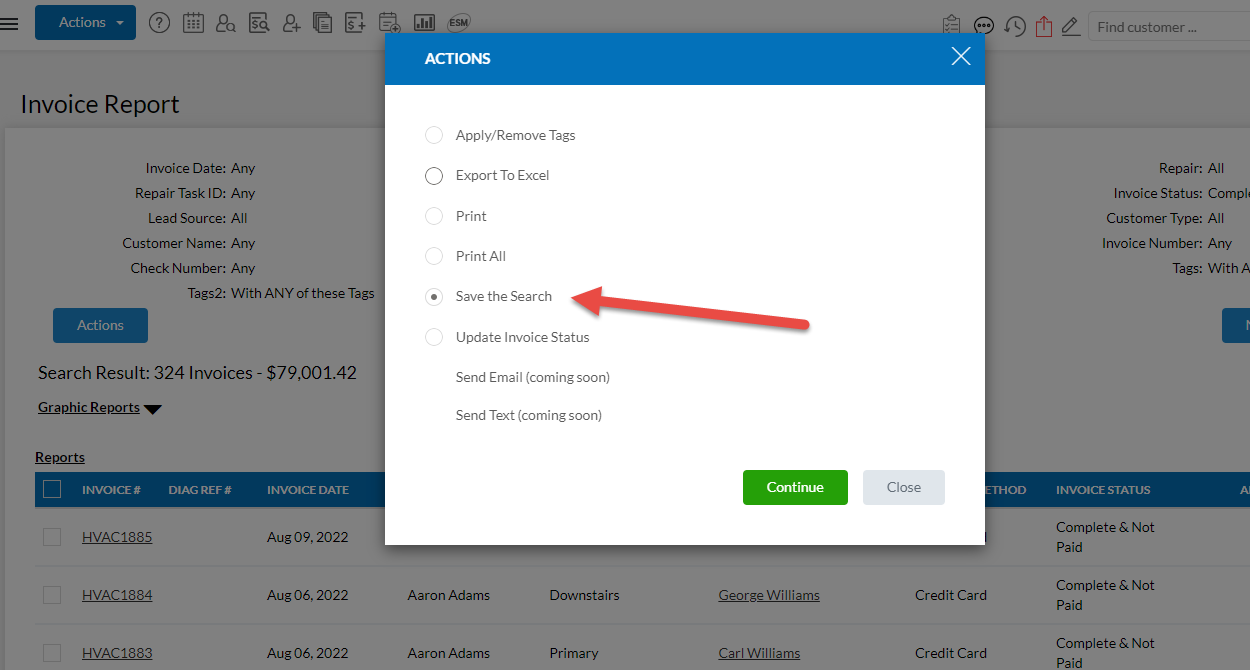The height and width of the screenshot is (670, 1250).
Task: Click the red share upload icon
Action: click(x=1044, y=27)
